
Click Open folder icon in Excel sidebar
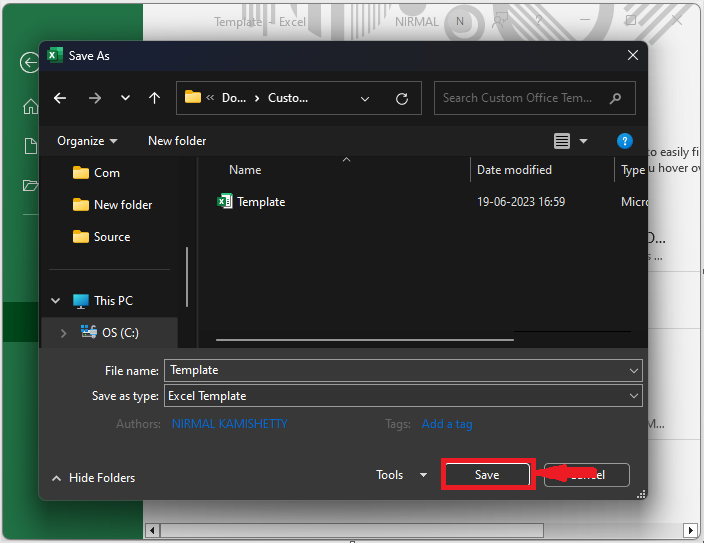31,185
